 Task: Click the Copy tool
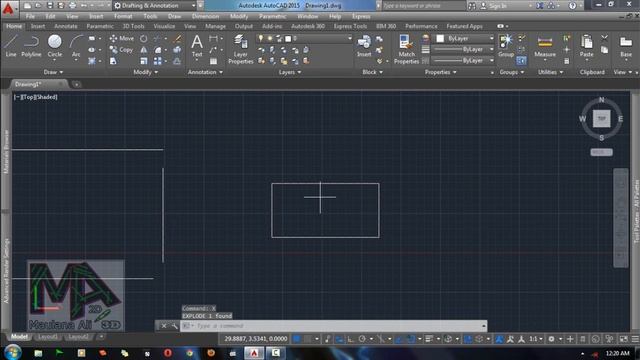[121, 50]
